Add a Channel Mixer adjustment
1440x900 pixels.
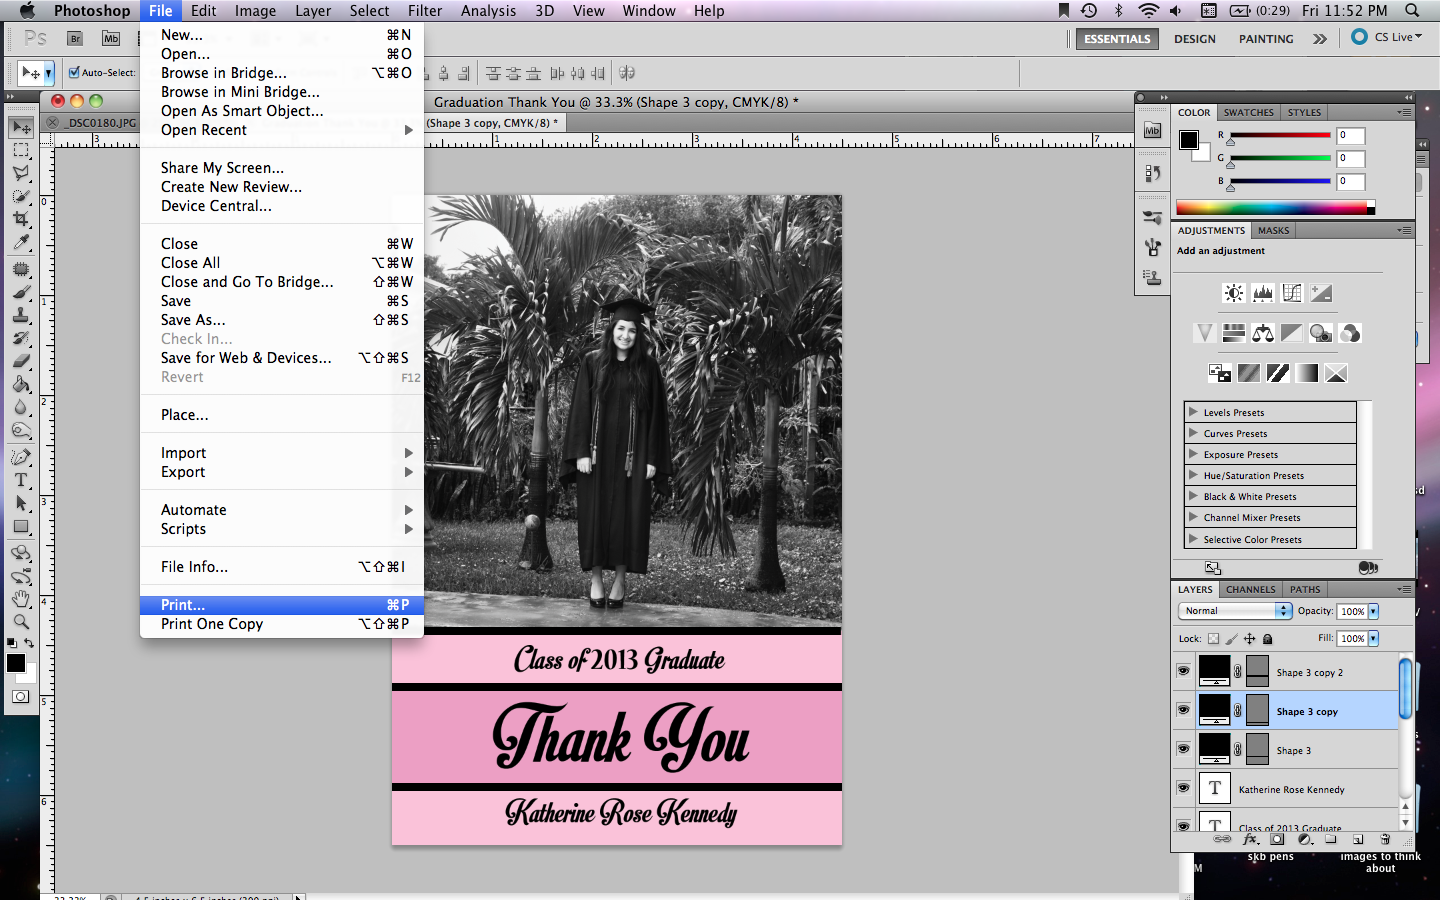[x=1350, y=333]
